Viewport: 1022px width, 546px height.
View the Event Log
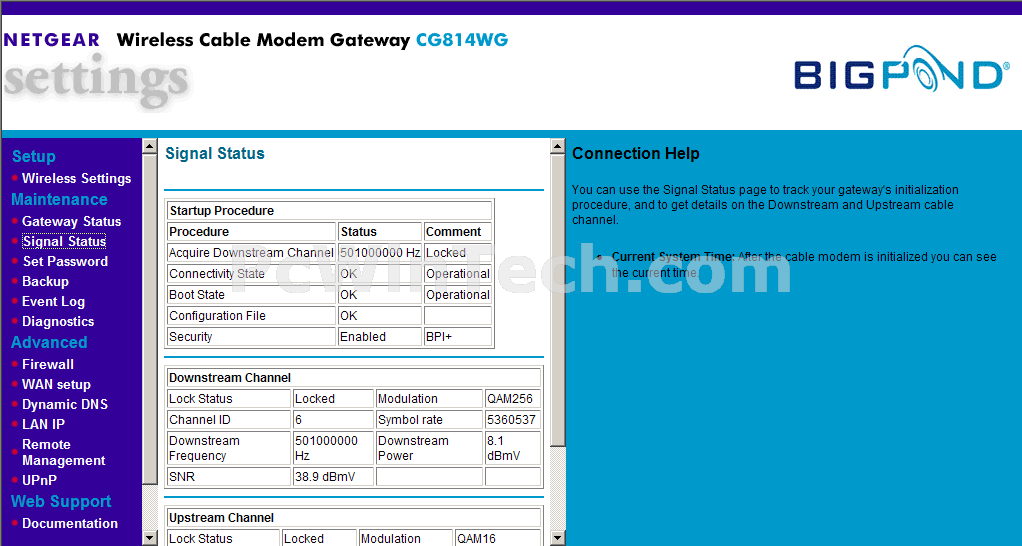coord(53,302)
